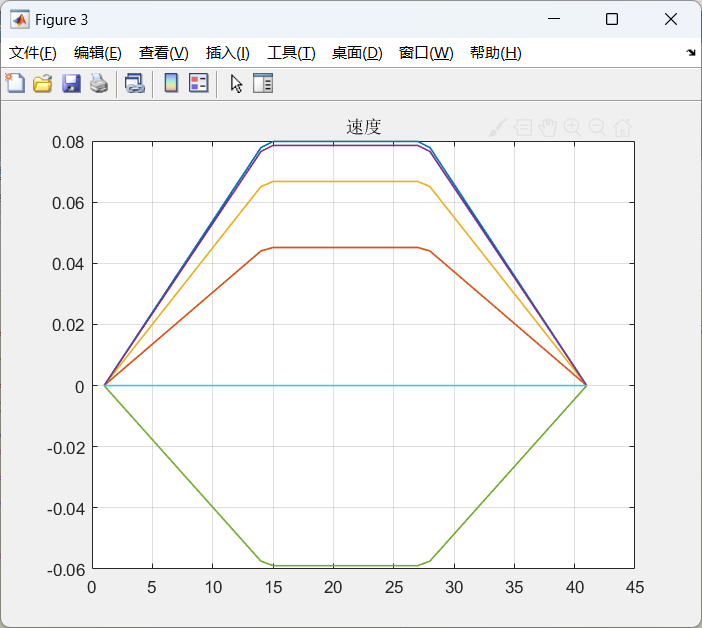Select the axes Brush data tool

[498, 128]
